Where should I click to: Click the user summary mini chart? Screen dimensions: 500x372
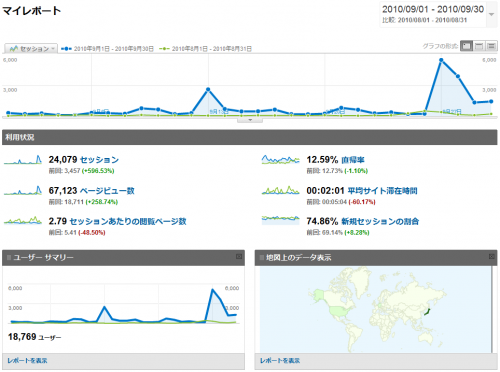click(x=123, y=304)
